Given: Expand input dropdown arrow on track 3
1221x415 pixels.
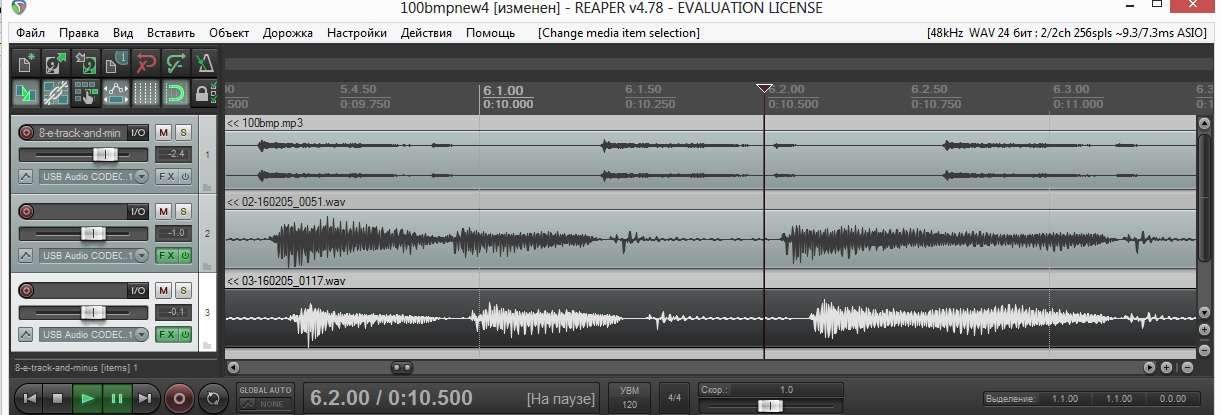Looking at the screenshot, I should (x=140, y=334).
